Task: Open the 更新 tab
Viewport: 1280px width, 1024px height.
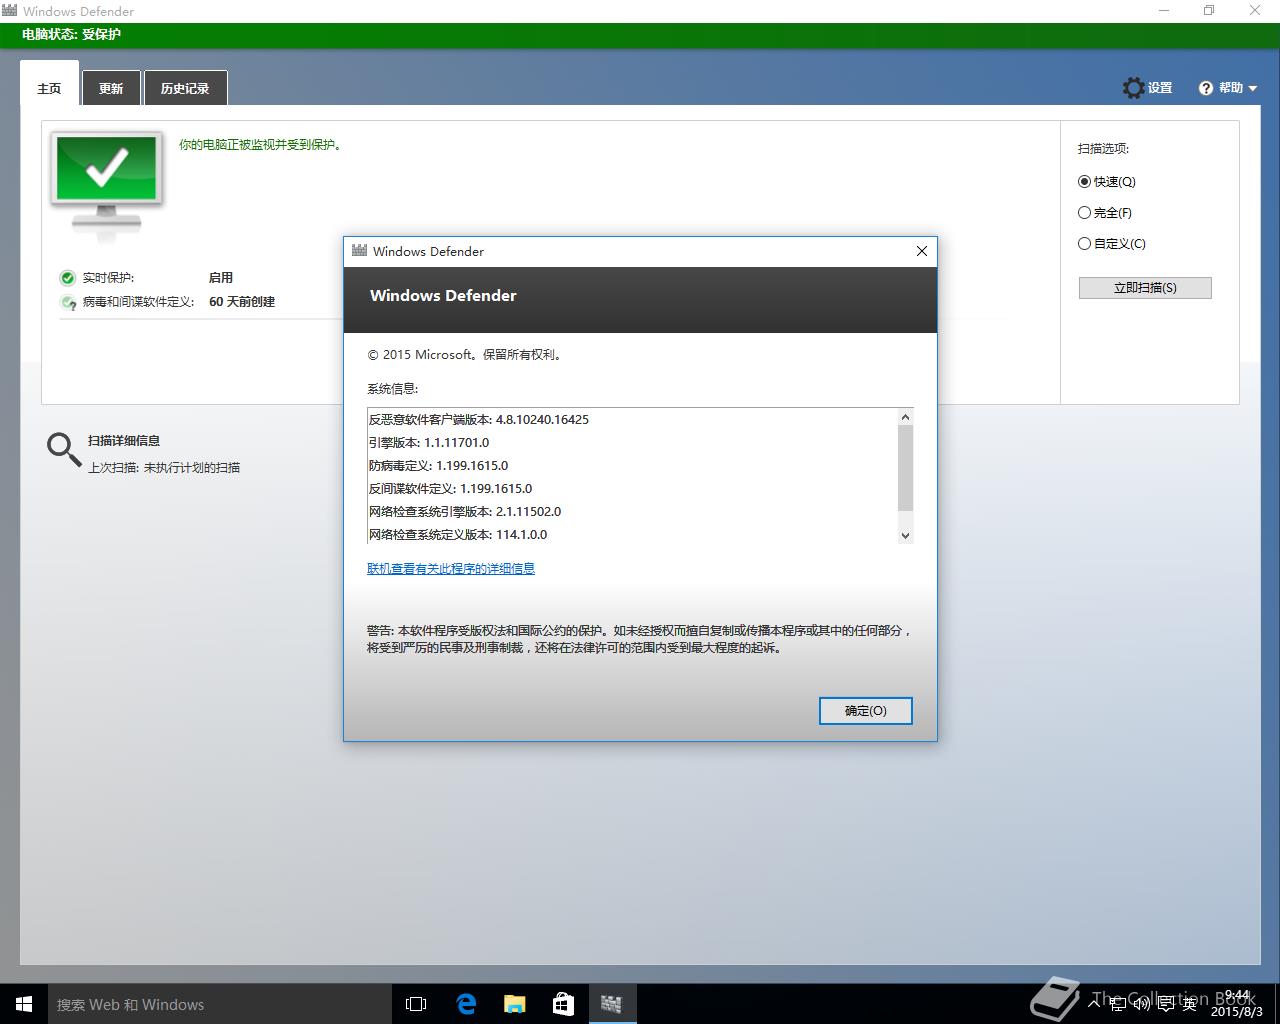Action: pos(111,88)
